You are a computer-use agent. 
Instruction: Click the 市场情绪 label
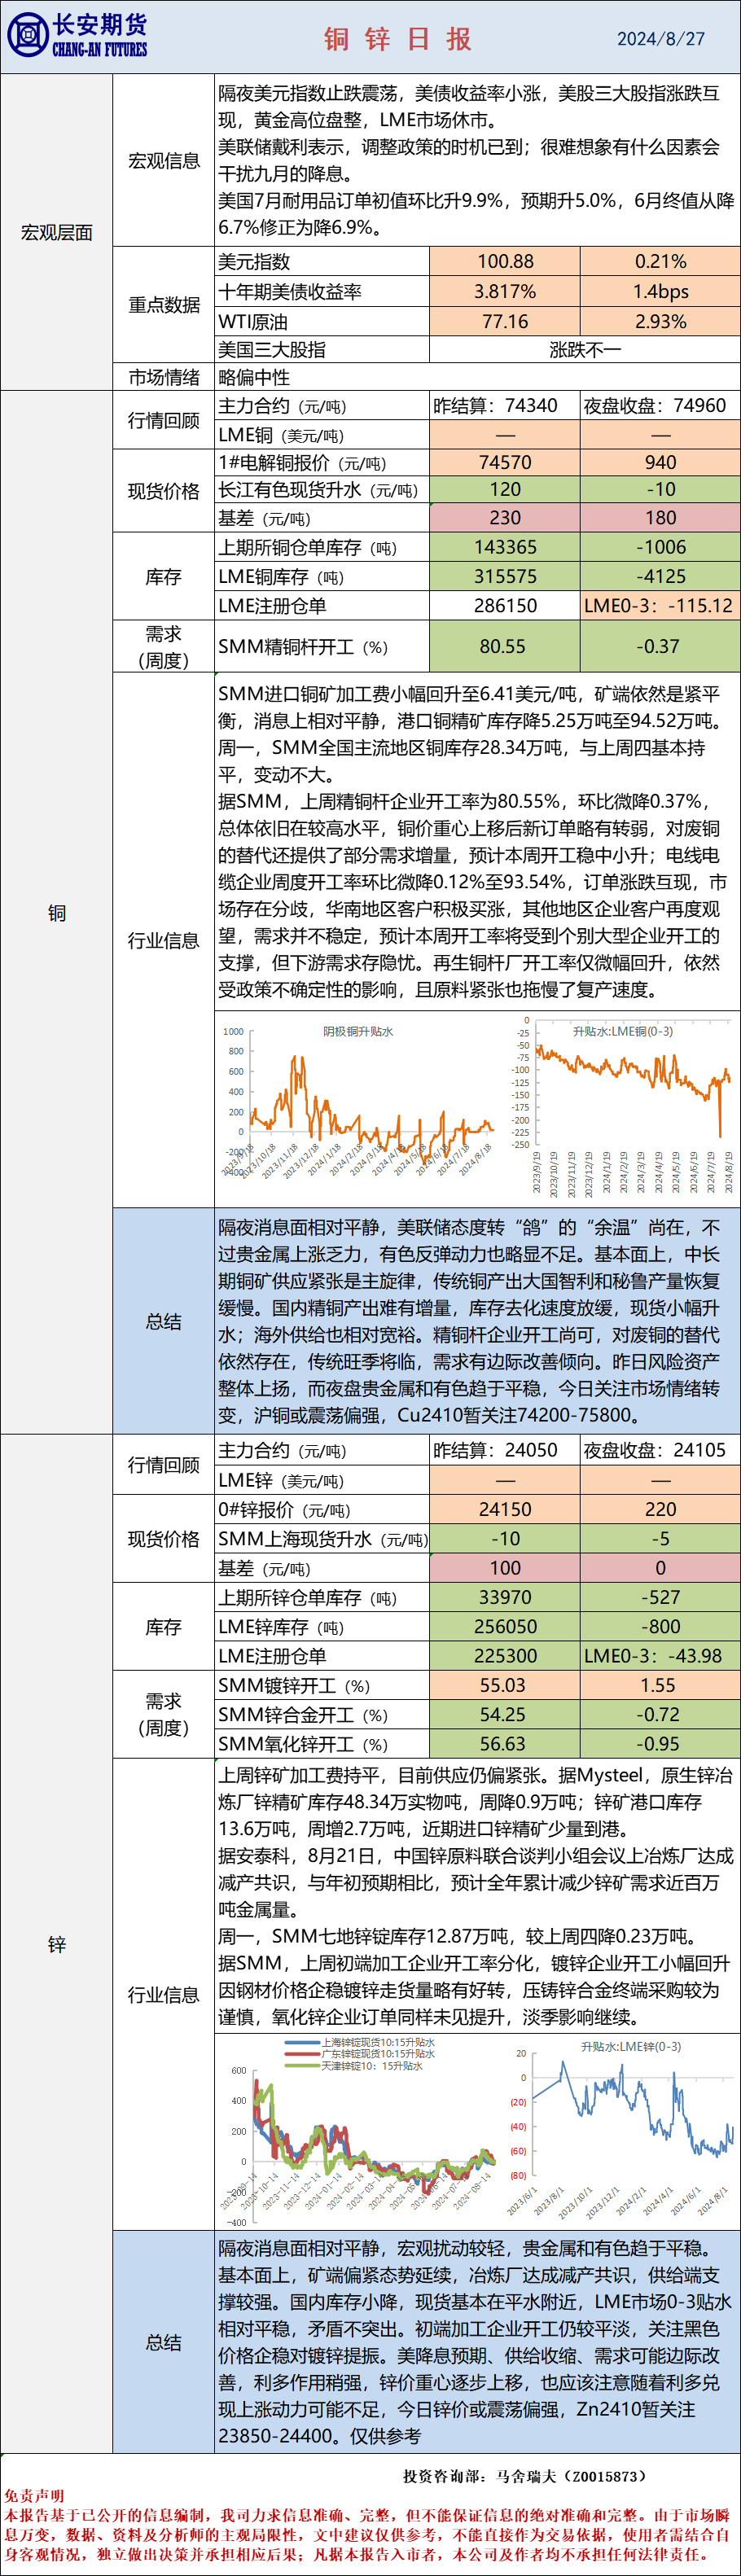164,377
